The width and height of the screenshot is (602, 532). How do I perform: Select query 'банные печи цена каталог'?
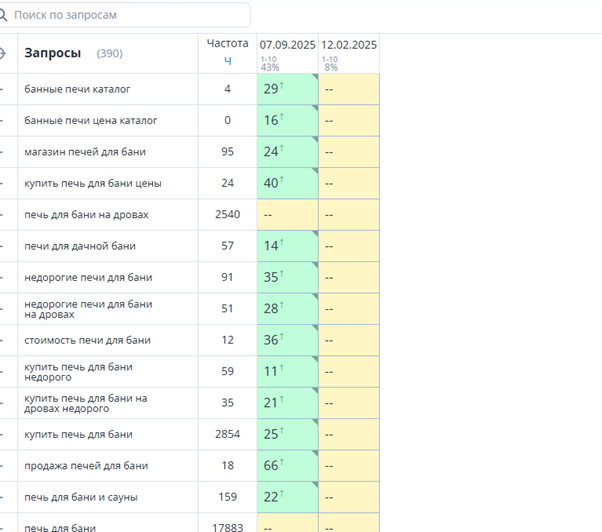pos(91,121)
